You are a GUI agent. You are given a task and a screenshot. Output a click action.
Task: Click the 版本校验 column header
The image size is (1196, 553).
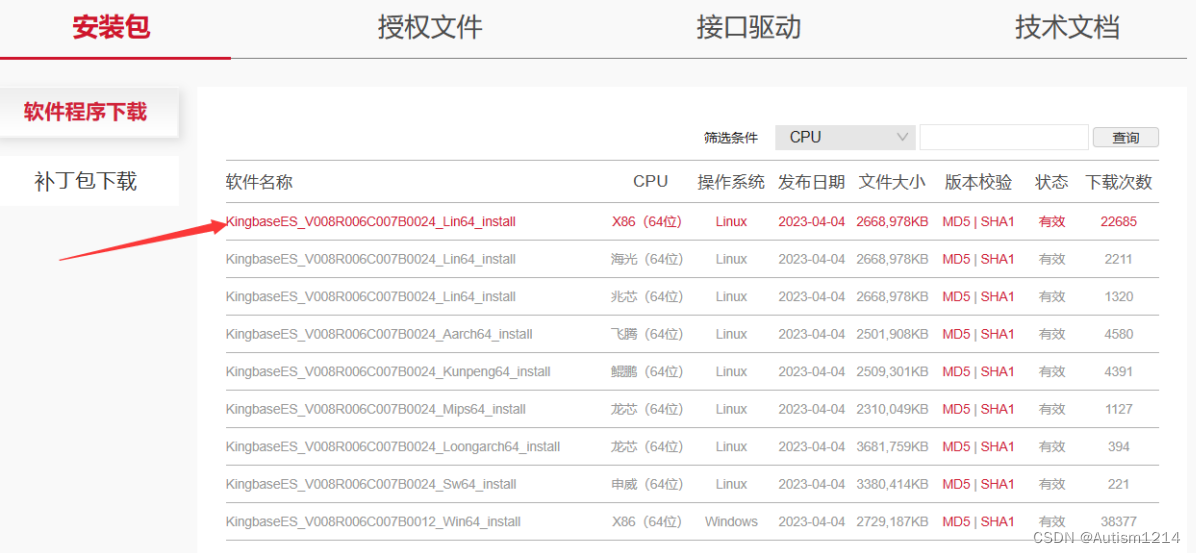click(x=979, y=182)
